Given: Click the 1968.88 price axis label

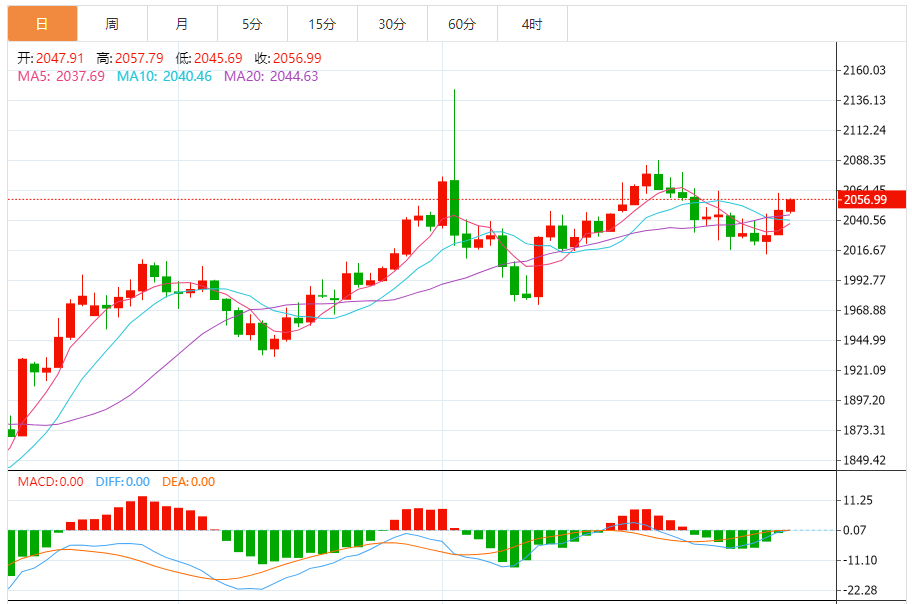Looking at the screenshot, I should tap(864, 310).
